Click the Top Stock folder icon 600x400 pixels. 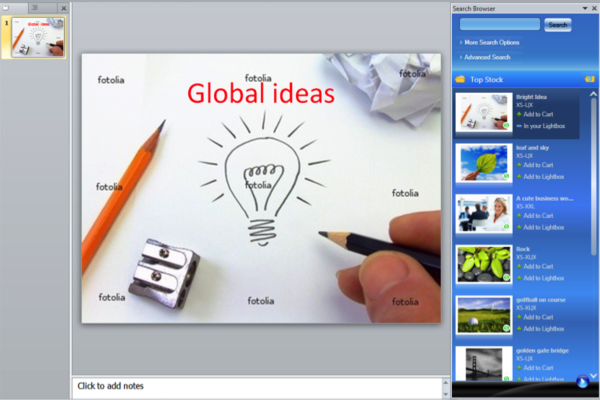(460, 79)
